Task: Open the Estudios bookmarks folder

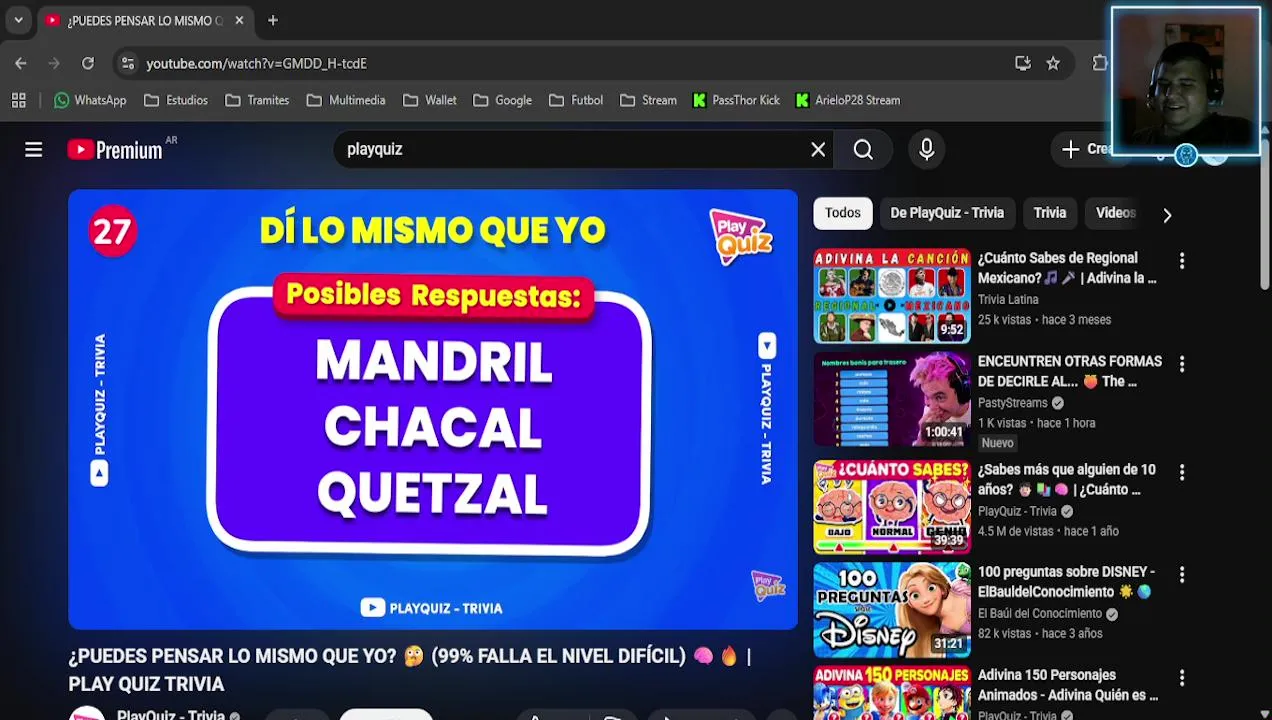Action: (x=176, y=100)
